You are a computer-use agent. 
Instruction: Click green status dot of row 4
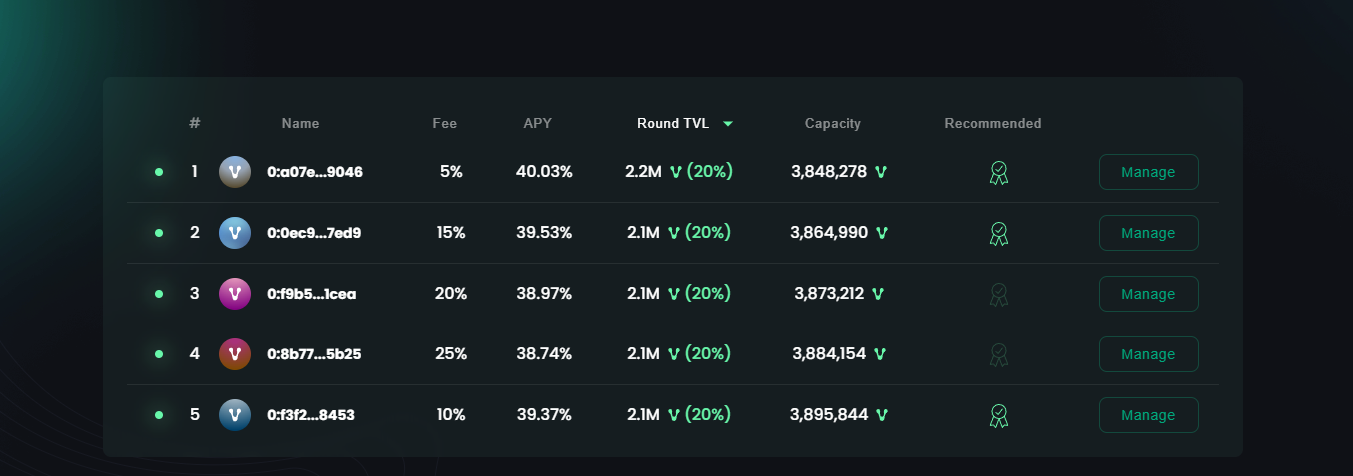(159, 354)
